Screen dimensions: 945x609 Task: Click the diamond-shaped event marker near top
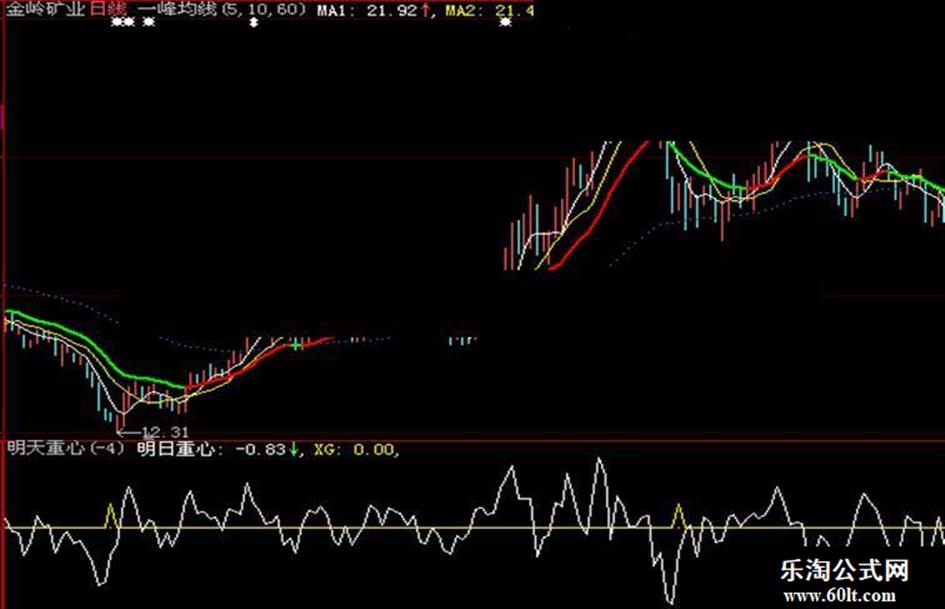(254, 22)
